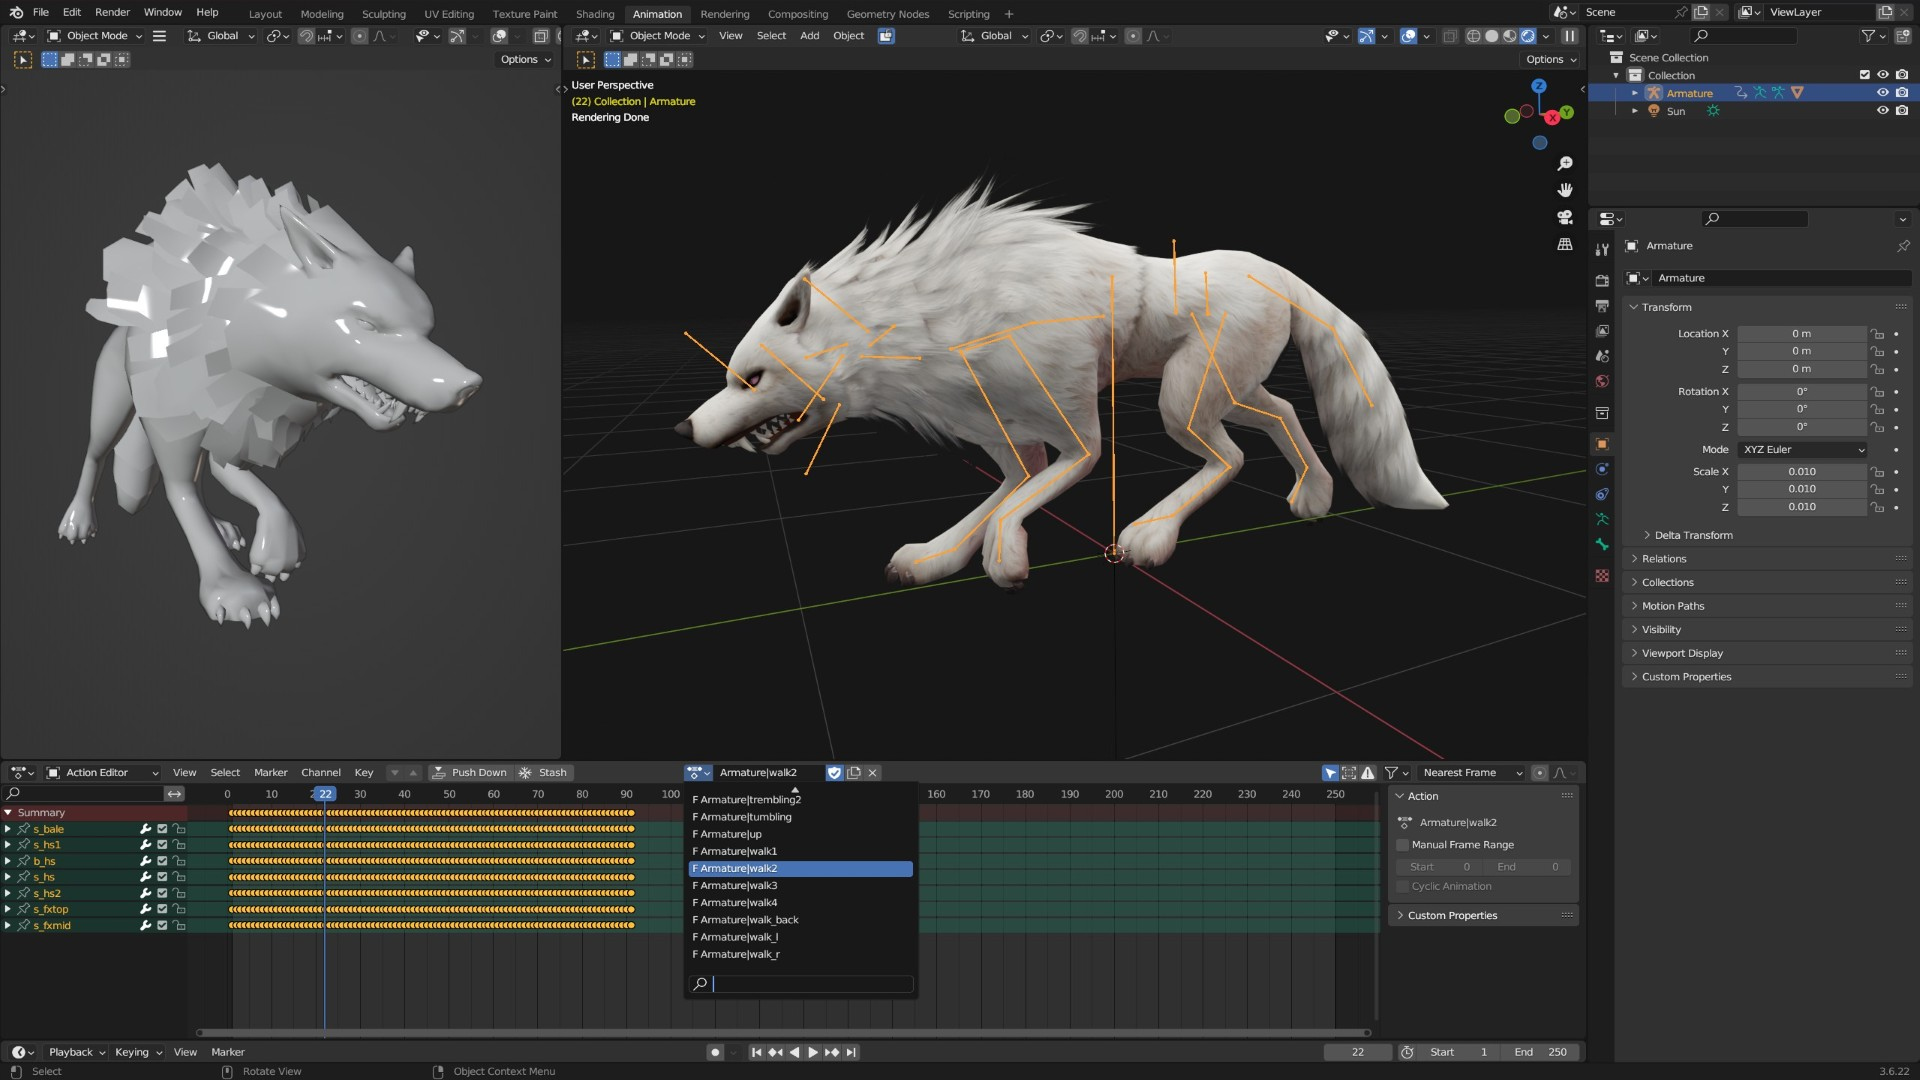Open the Shading workspace tab
1920x1080 pixels.
click(595, 14)
